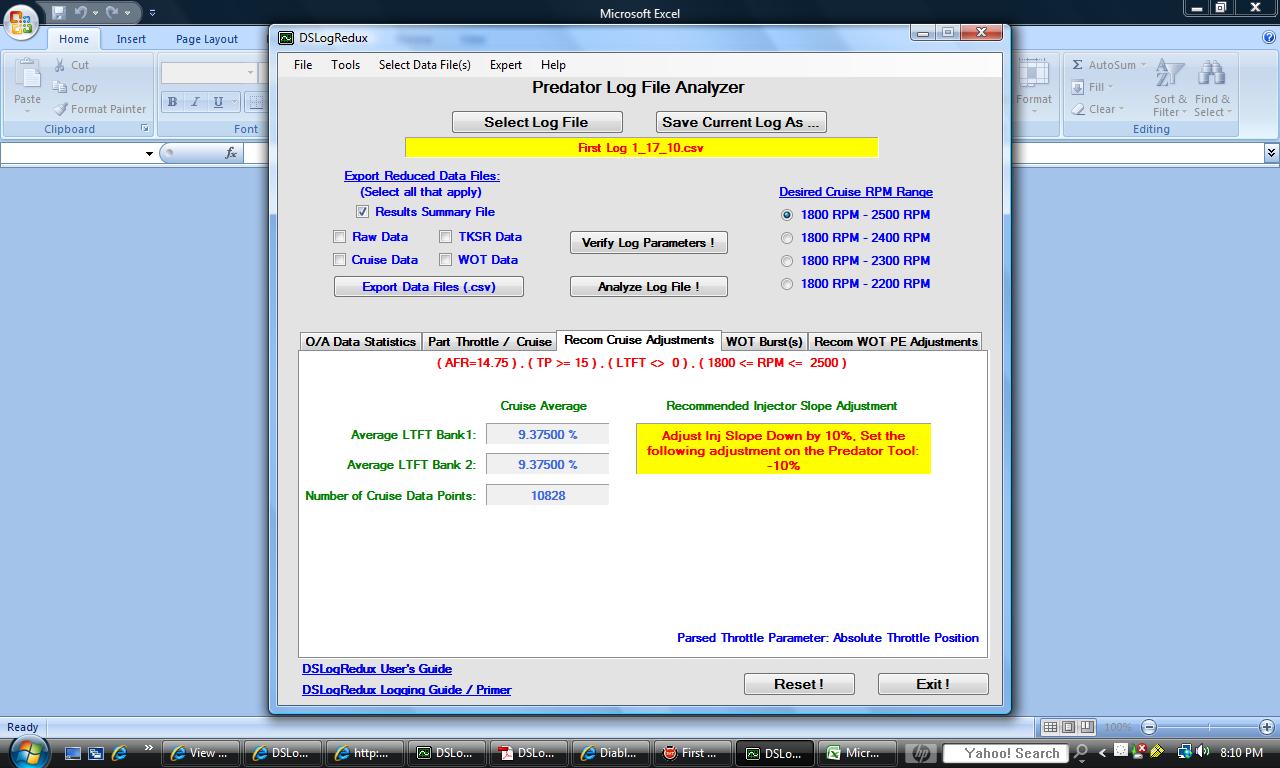Switch to the WOT Burst(s) tab

pos(764,342)
